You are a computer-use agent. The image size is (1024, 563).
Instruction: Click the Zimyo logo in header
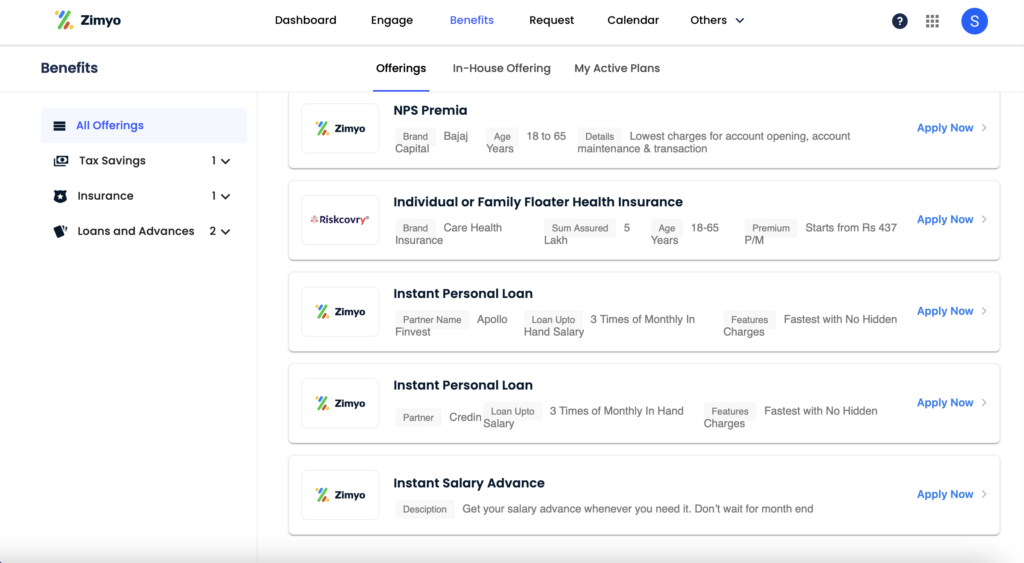point(88,20)
